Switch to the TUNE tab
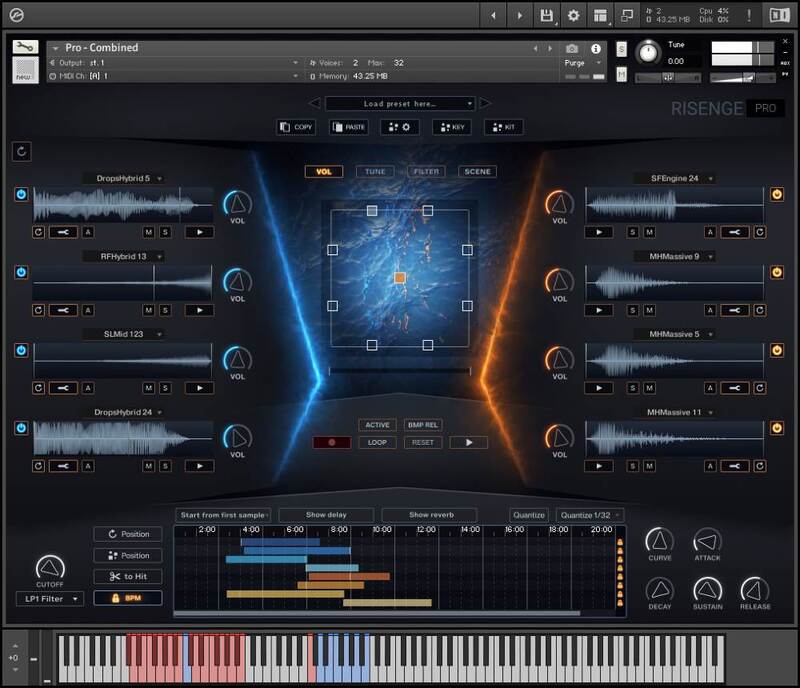The image size is (800, 688). coord(375,171)
